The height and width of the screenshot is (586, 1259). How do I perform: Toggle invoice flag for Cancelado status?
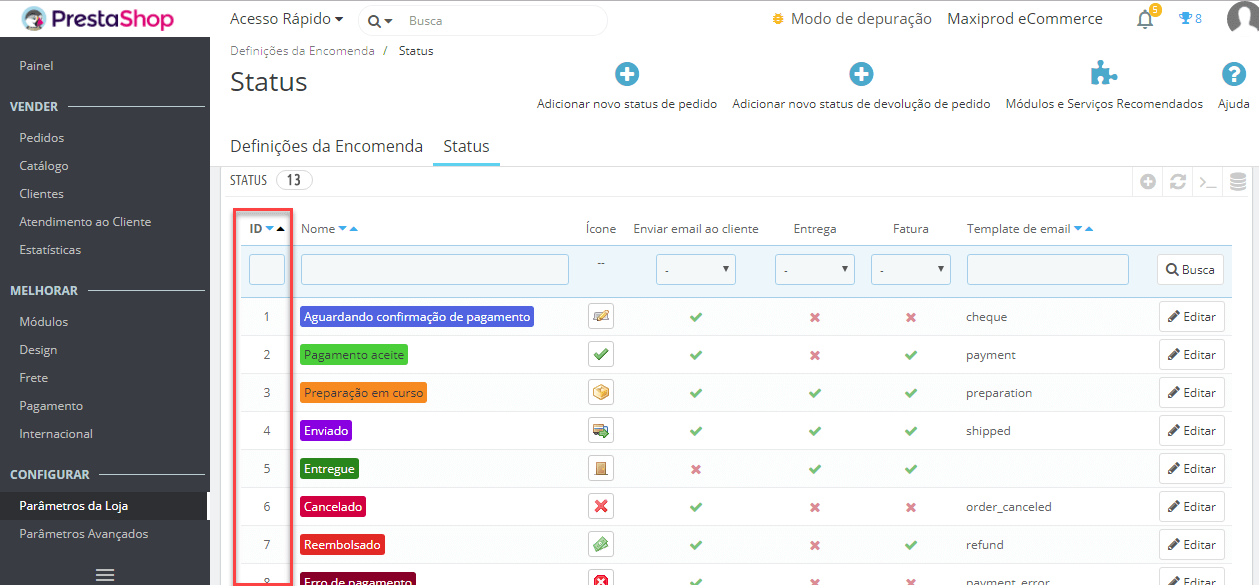click(910, 507)
